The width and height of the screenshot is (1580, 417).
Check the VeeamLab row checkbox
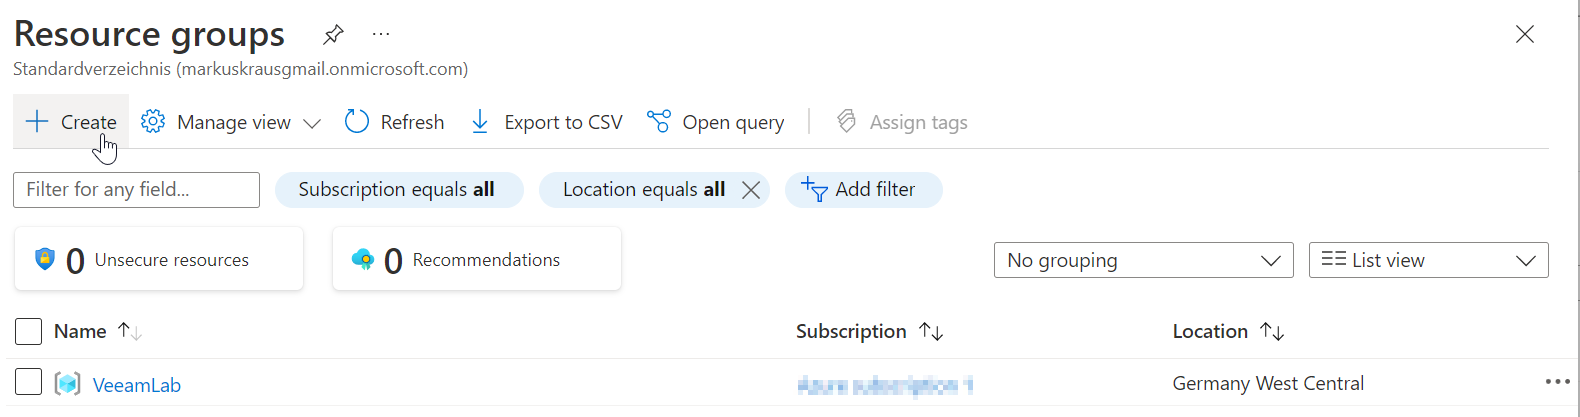pos(29,382)
